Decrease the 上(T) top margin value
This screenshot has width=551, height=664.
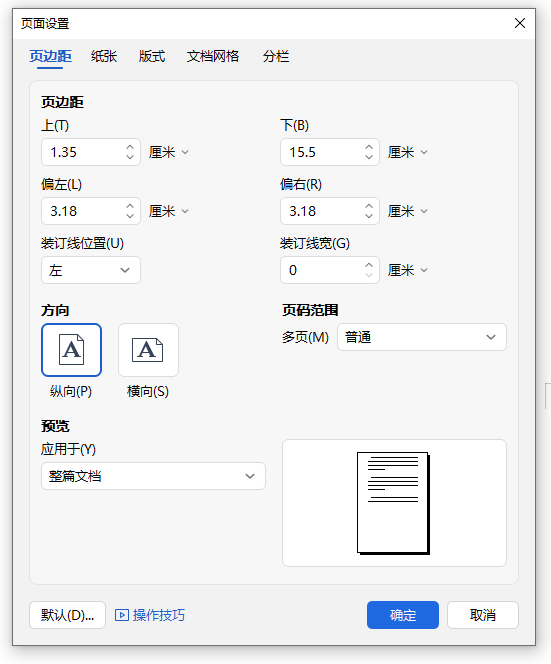[x=130, y=157]
